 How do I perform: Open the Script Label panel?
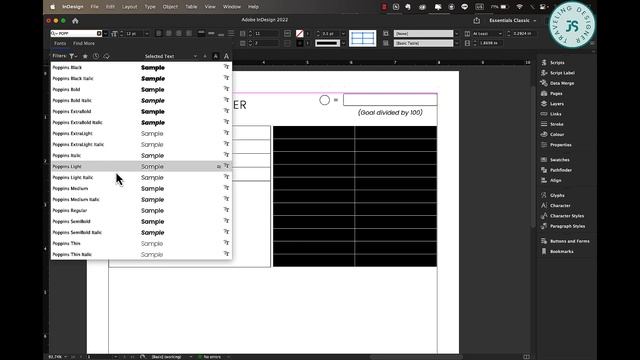(558, 73)
